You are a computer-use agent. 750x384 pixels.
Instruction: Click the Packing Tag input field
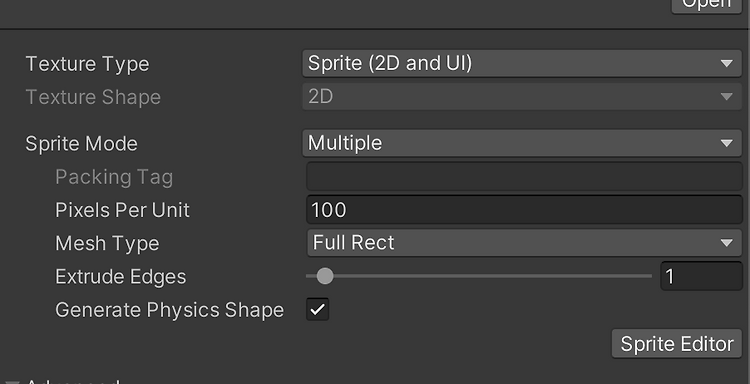click(x=524, y=176)
